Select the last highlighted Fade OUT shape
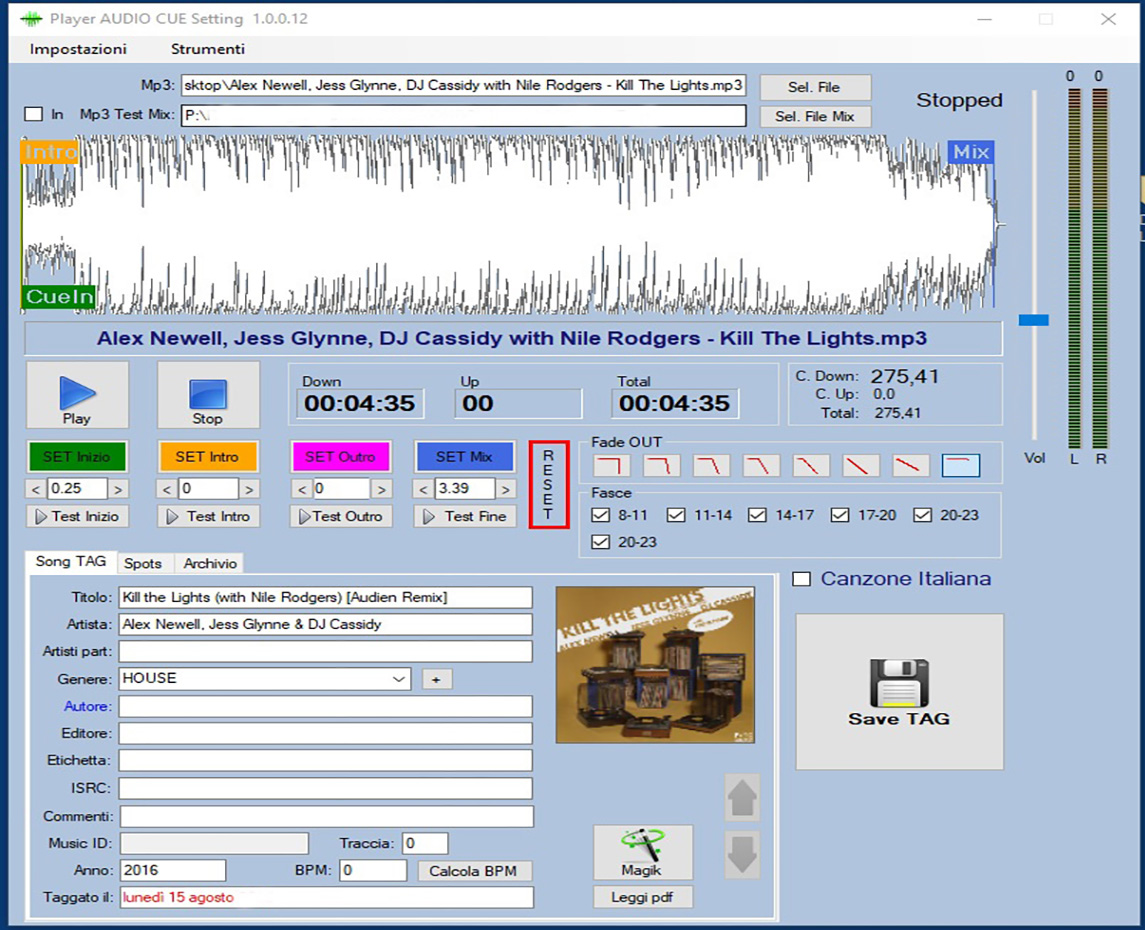 (961, 466)
